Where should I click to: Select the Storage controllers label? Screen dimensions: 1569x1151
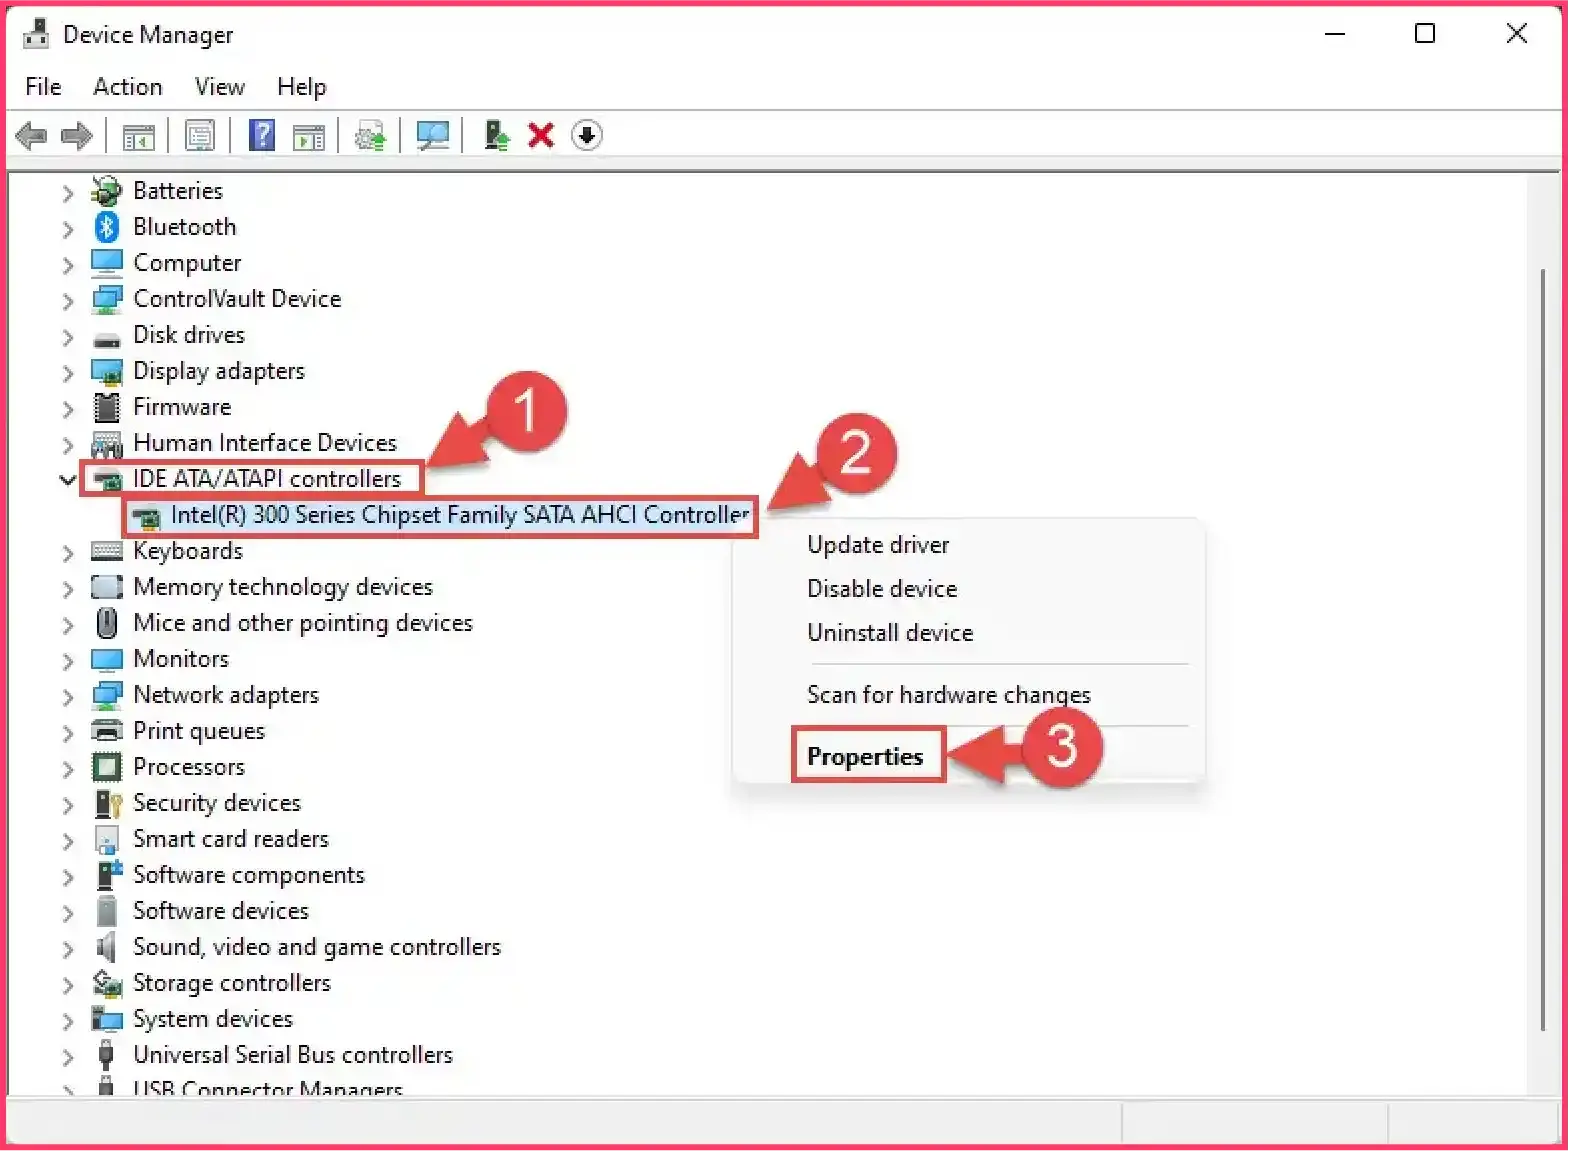pos(232,983)
